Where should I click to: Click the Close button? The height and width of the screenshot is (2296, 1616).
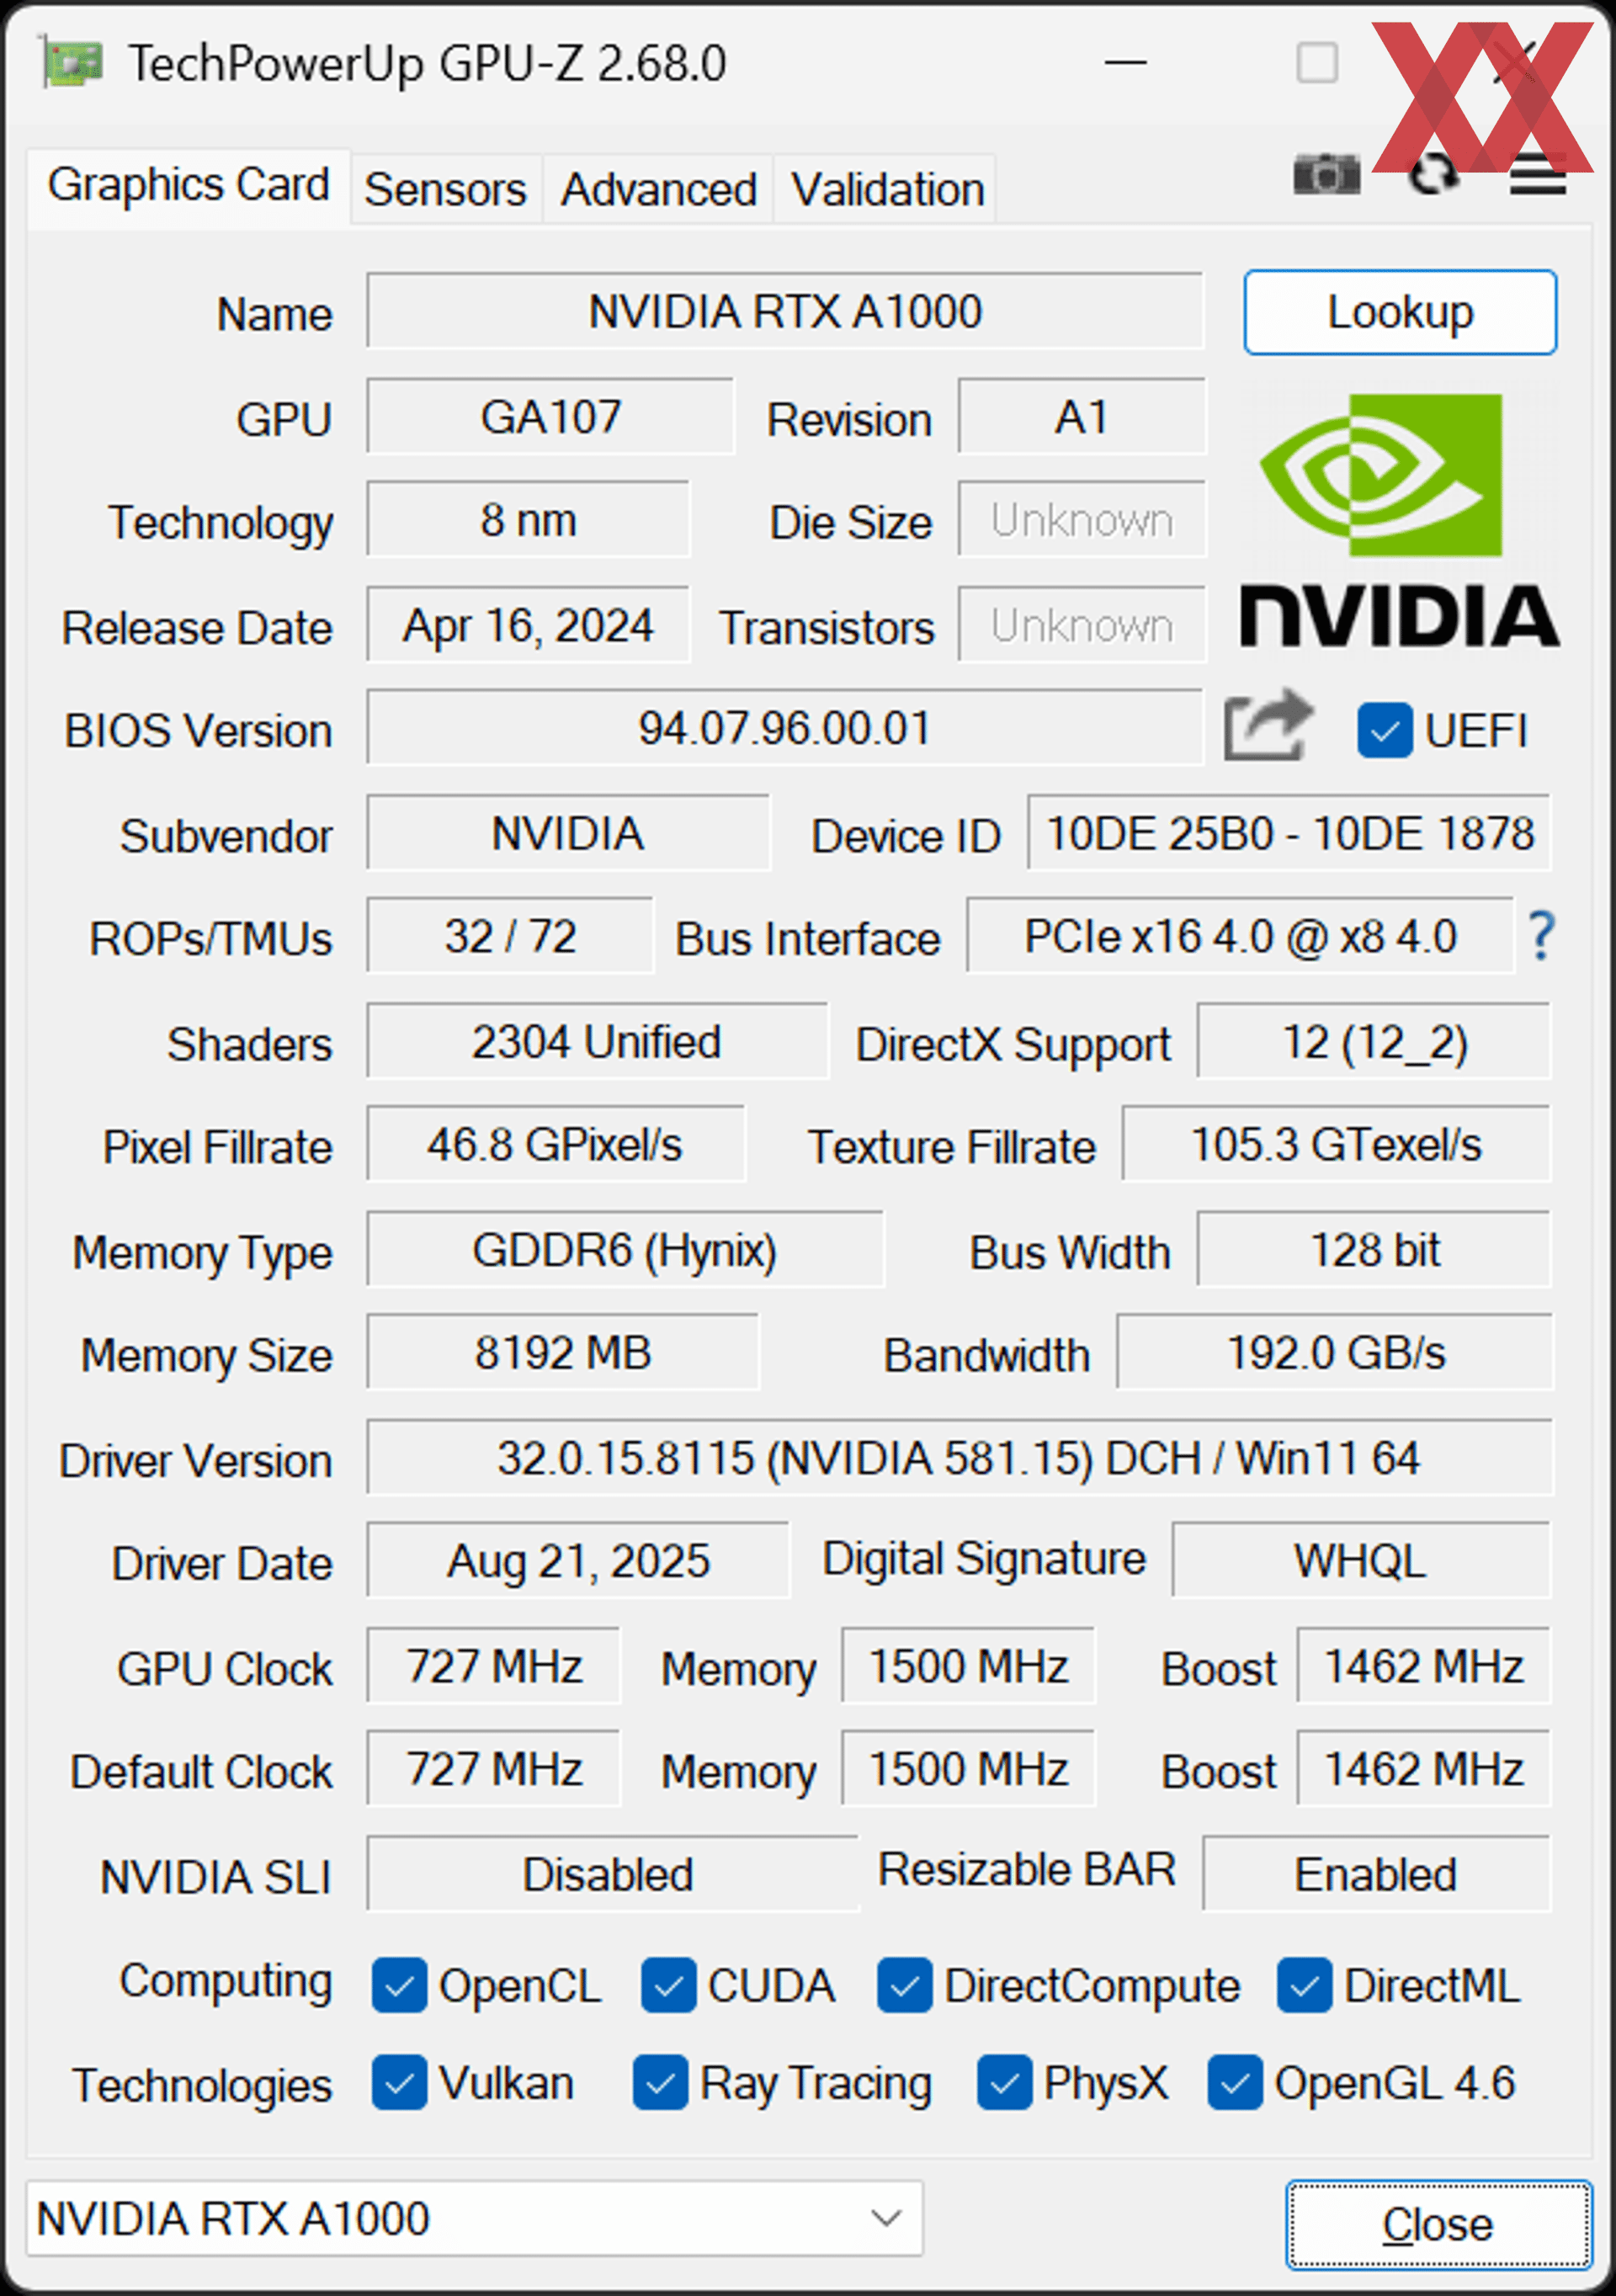pos(1438,2224)
